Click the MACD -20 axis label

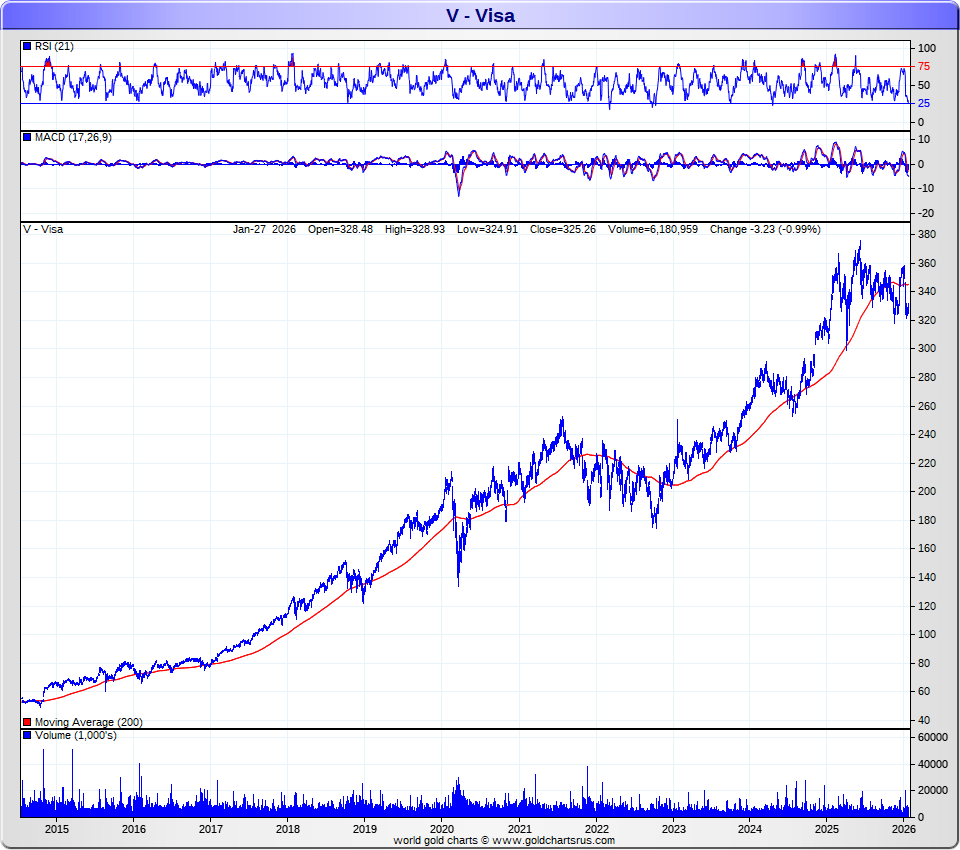point(925,213)
